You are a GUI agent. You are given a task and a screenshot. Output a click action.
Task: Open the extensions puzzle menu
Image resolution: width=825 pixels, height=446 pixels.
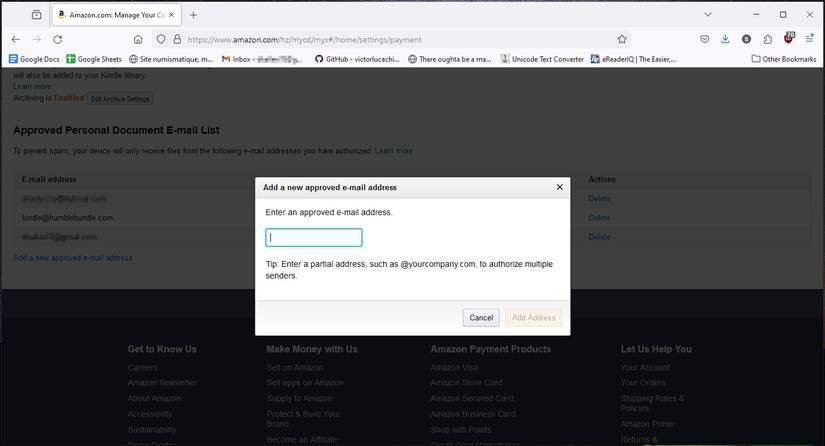coord(768,39)
